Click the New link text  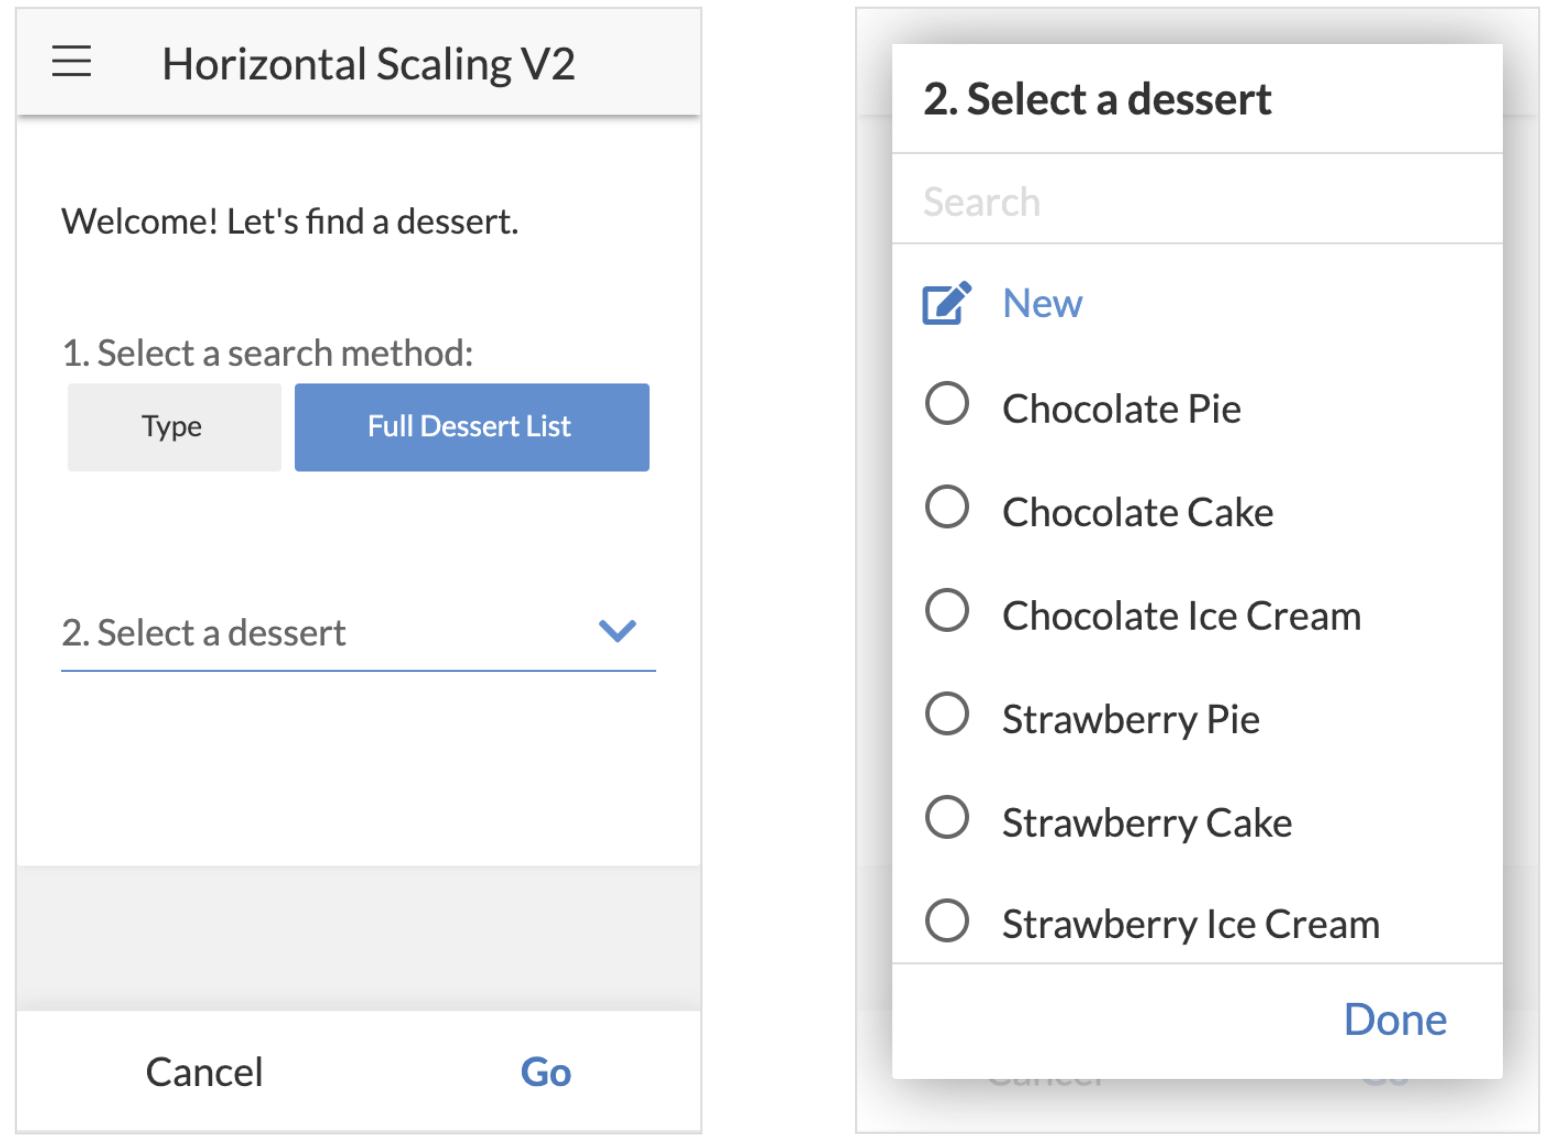pyautogui.click(x=1042, y=303)
